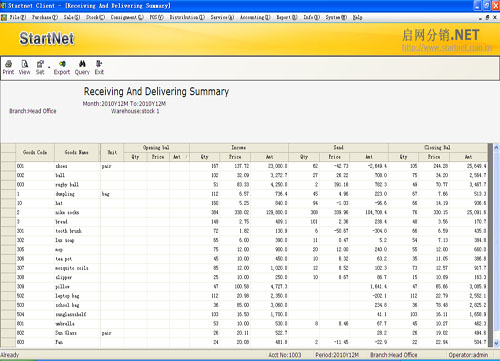Open the Consignment menu
This screenshot has width=500, height=361.
click(x=127, y=17)
